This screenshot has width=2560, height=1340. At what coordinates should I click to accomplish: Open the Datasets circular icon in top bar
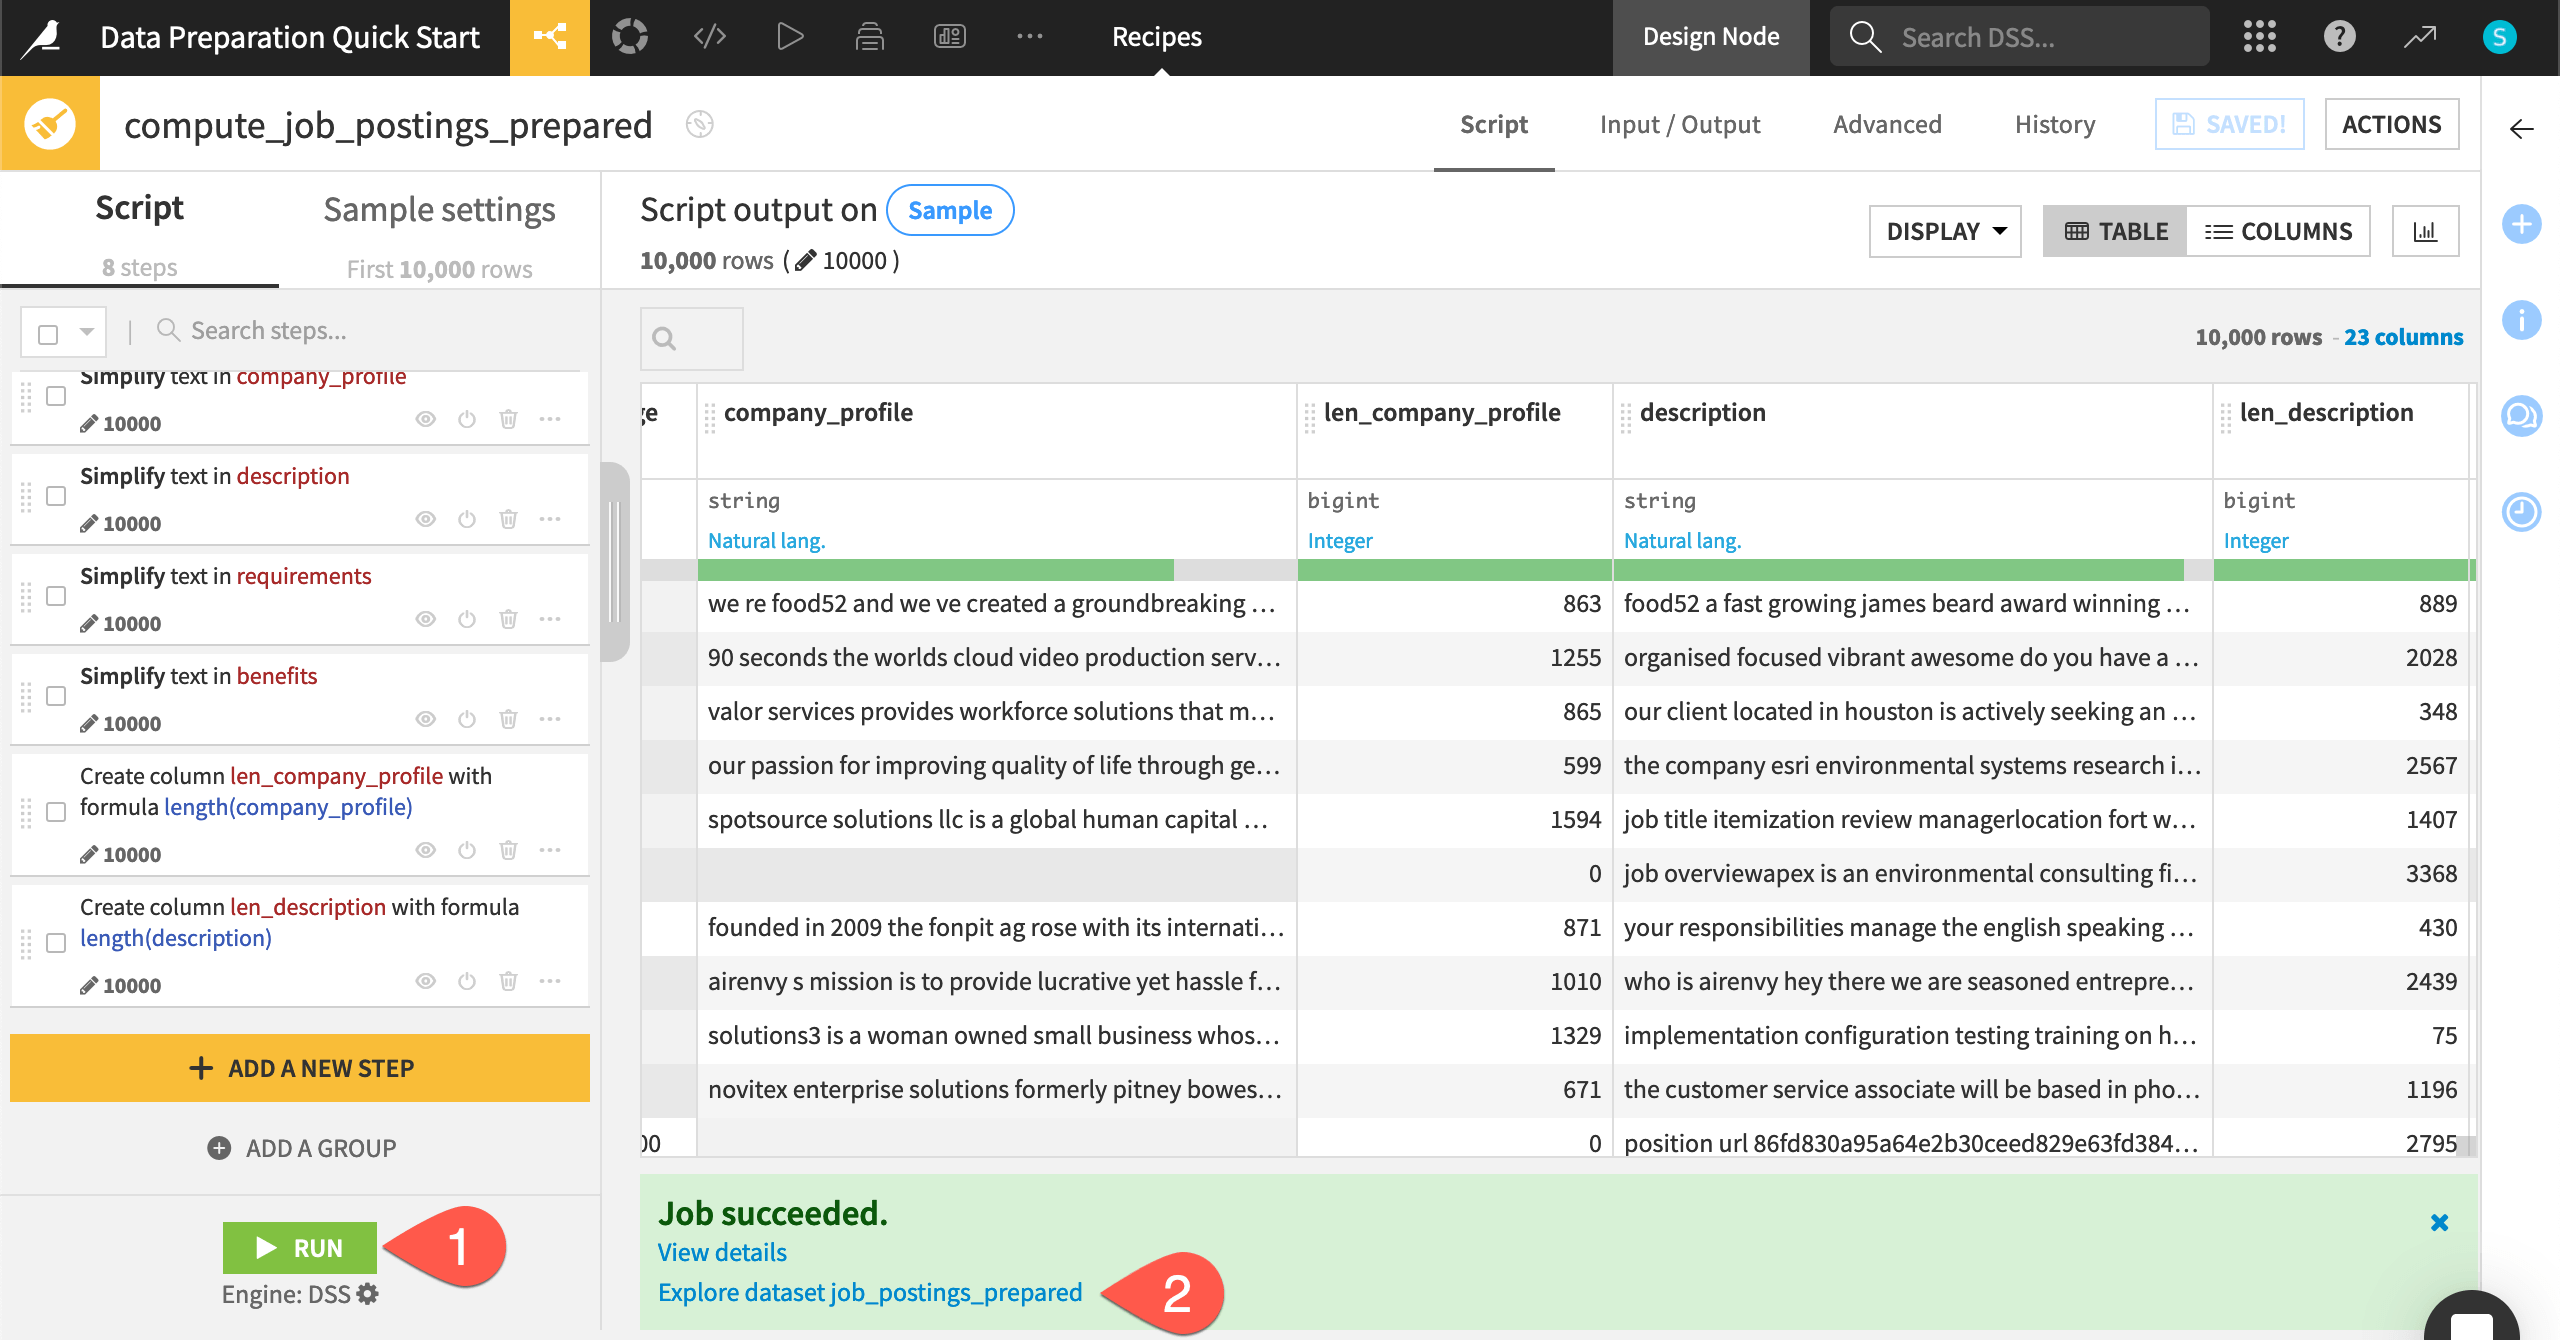tap(629, 37)
